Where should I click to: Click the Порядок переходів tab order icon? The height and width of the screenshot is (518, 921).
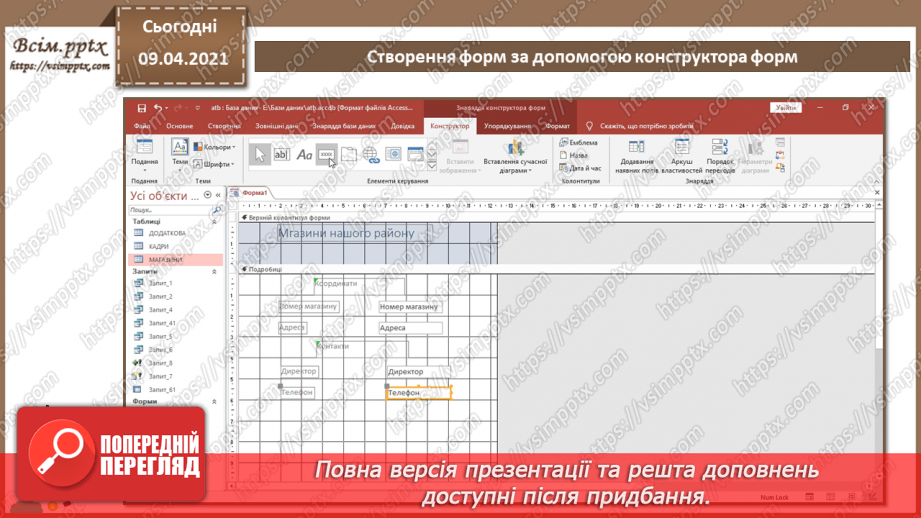(720, 155)
